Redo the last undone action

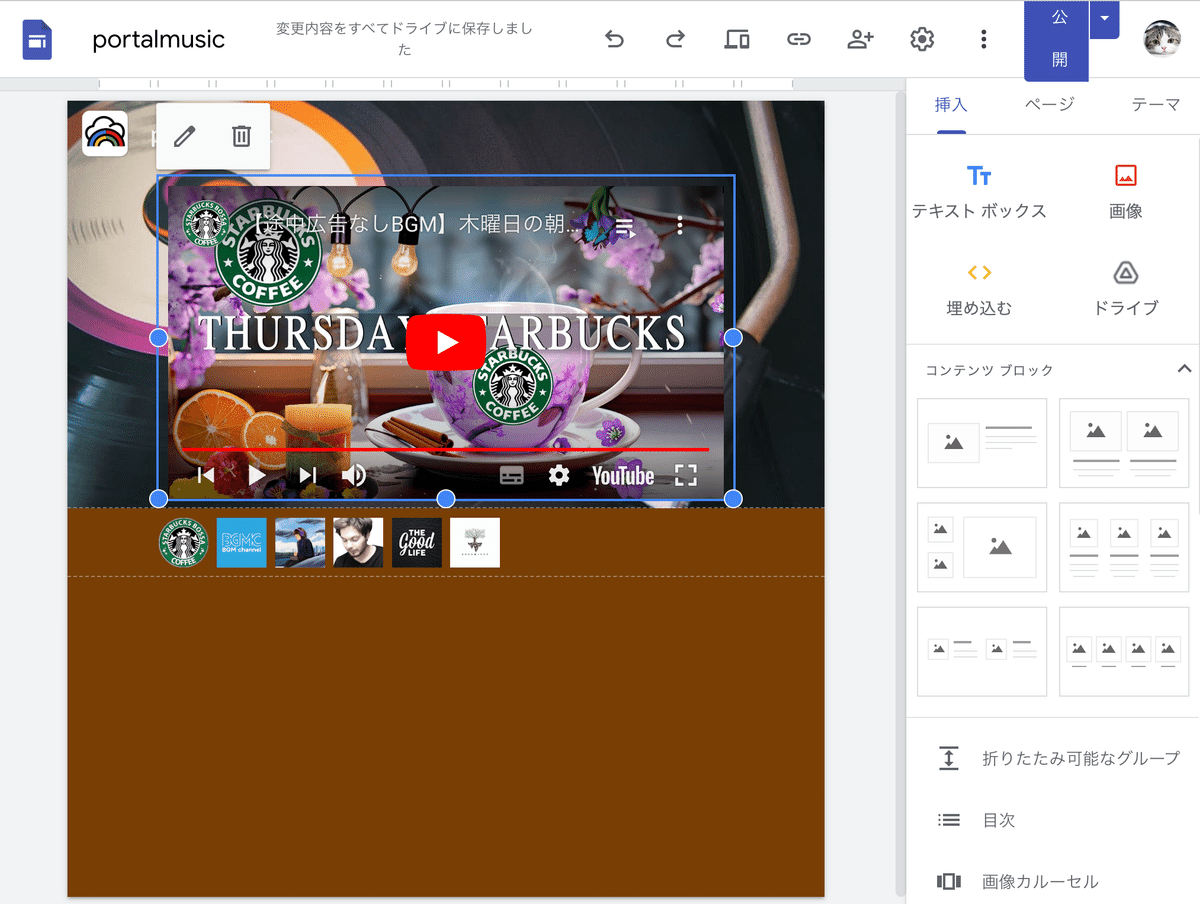tap(676, 39)
